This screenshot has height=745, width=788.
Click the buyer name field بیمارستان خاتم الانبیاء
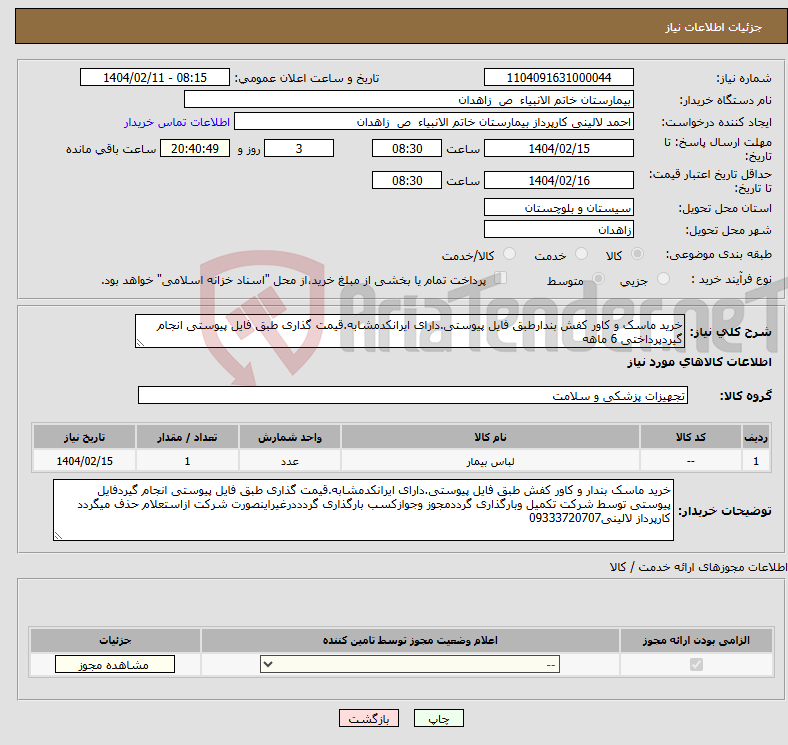point(409,100)
